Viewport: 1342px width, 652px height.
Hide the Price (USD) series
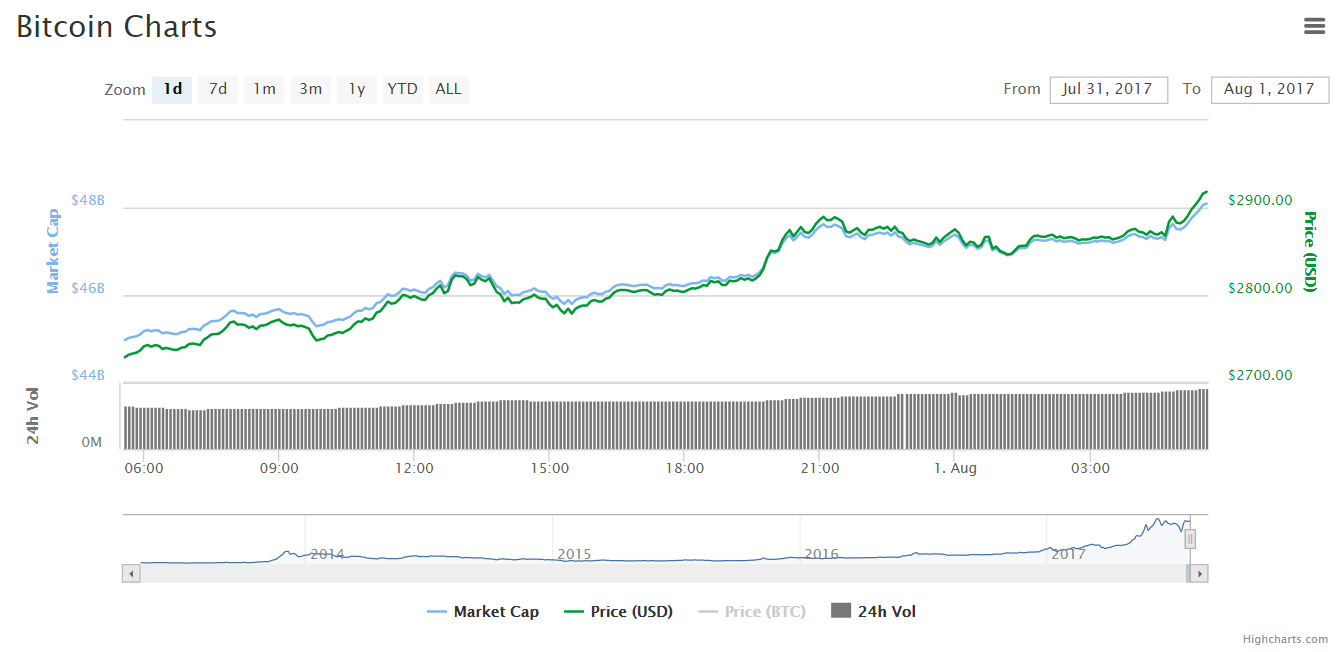618,612
